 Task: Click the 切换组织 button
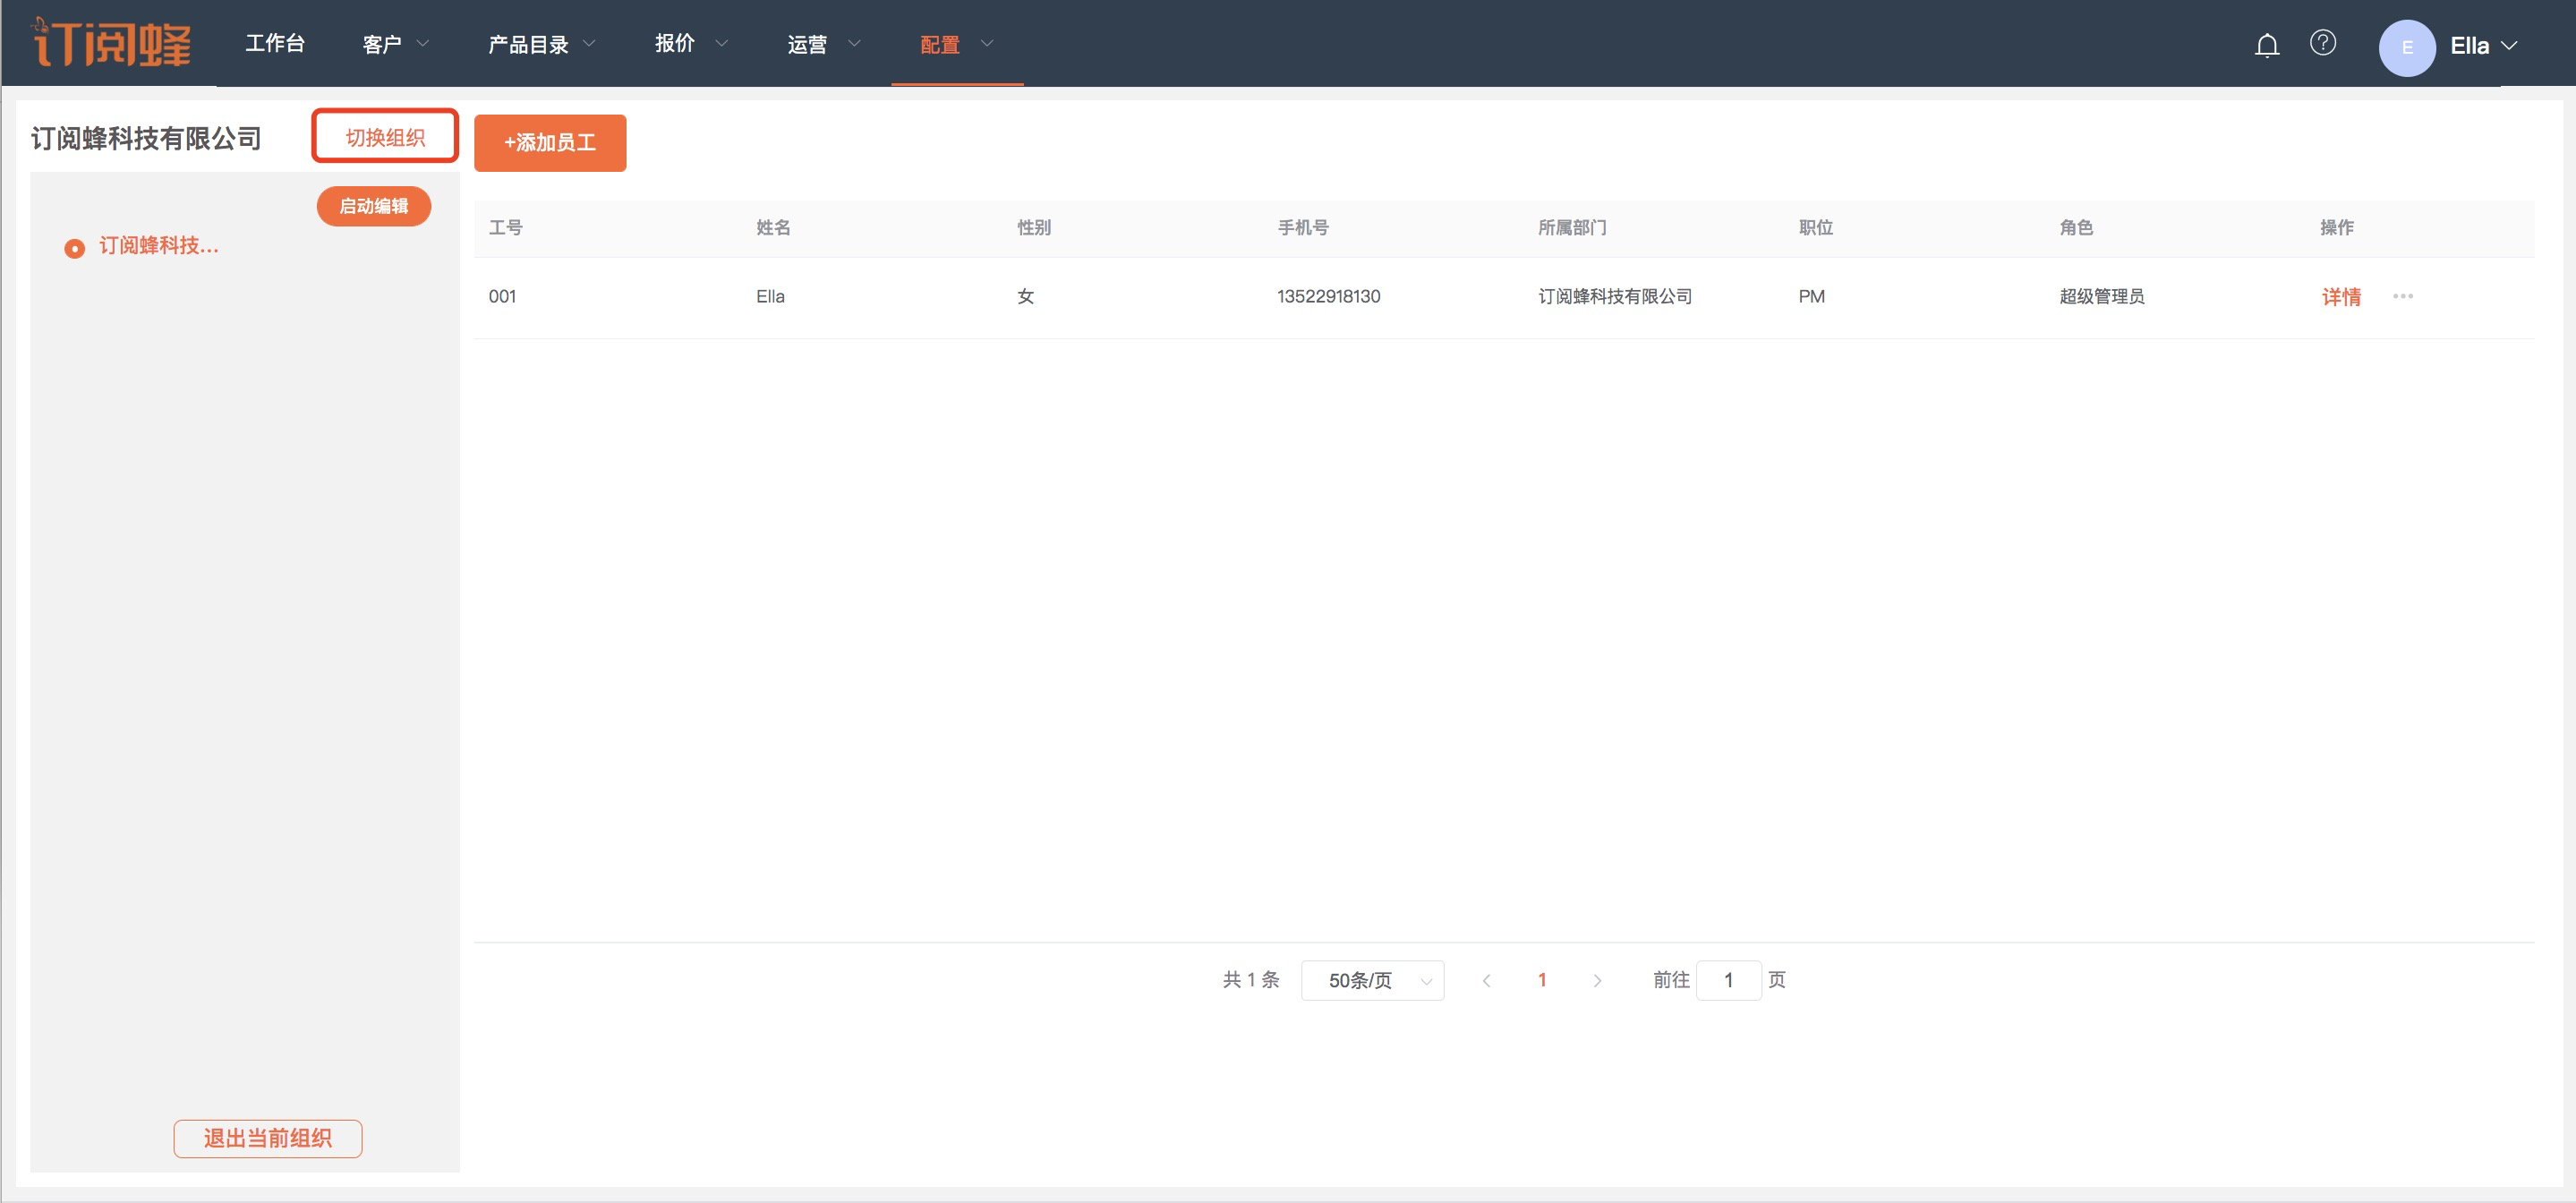point(385,136)
